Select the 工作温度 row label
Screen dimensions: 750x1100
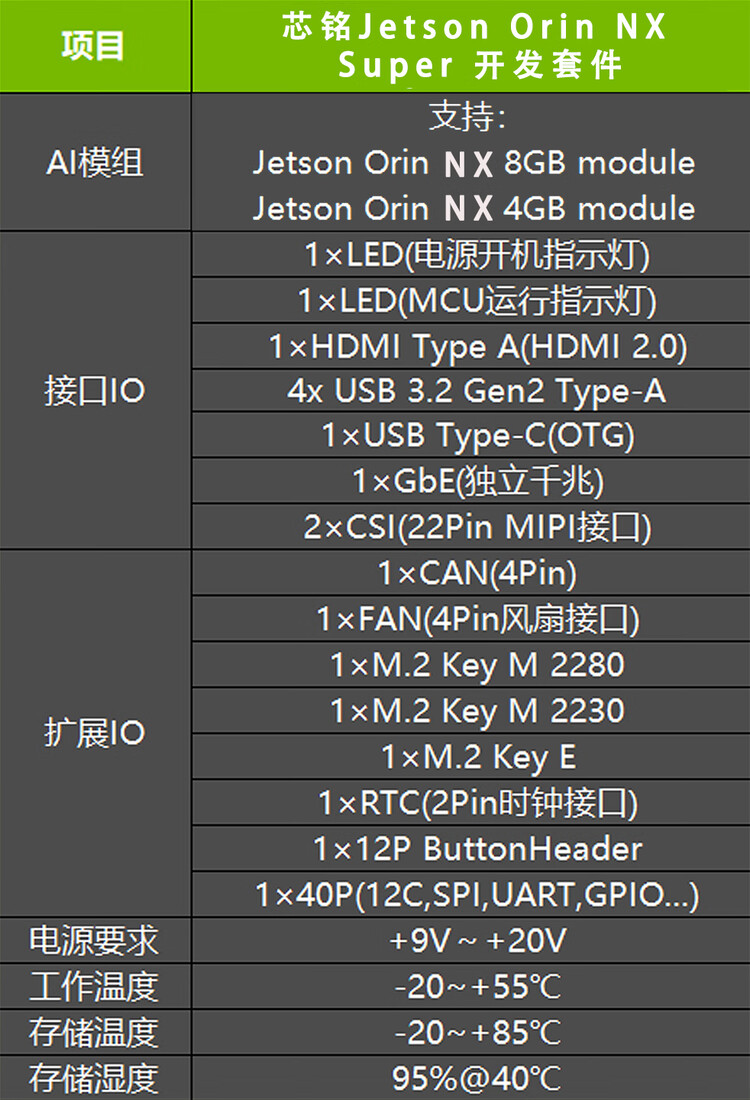pos(95,986)
